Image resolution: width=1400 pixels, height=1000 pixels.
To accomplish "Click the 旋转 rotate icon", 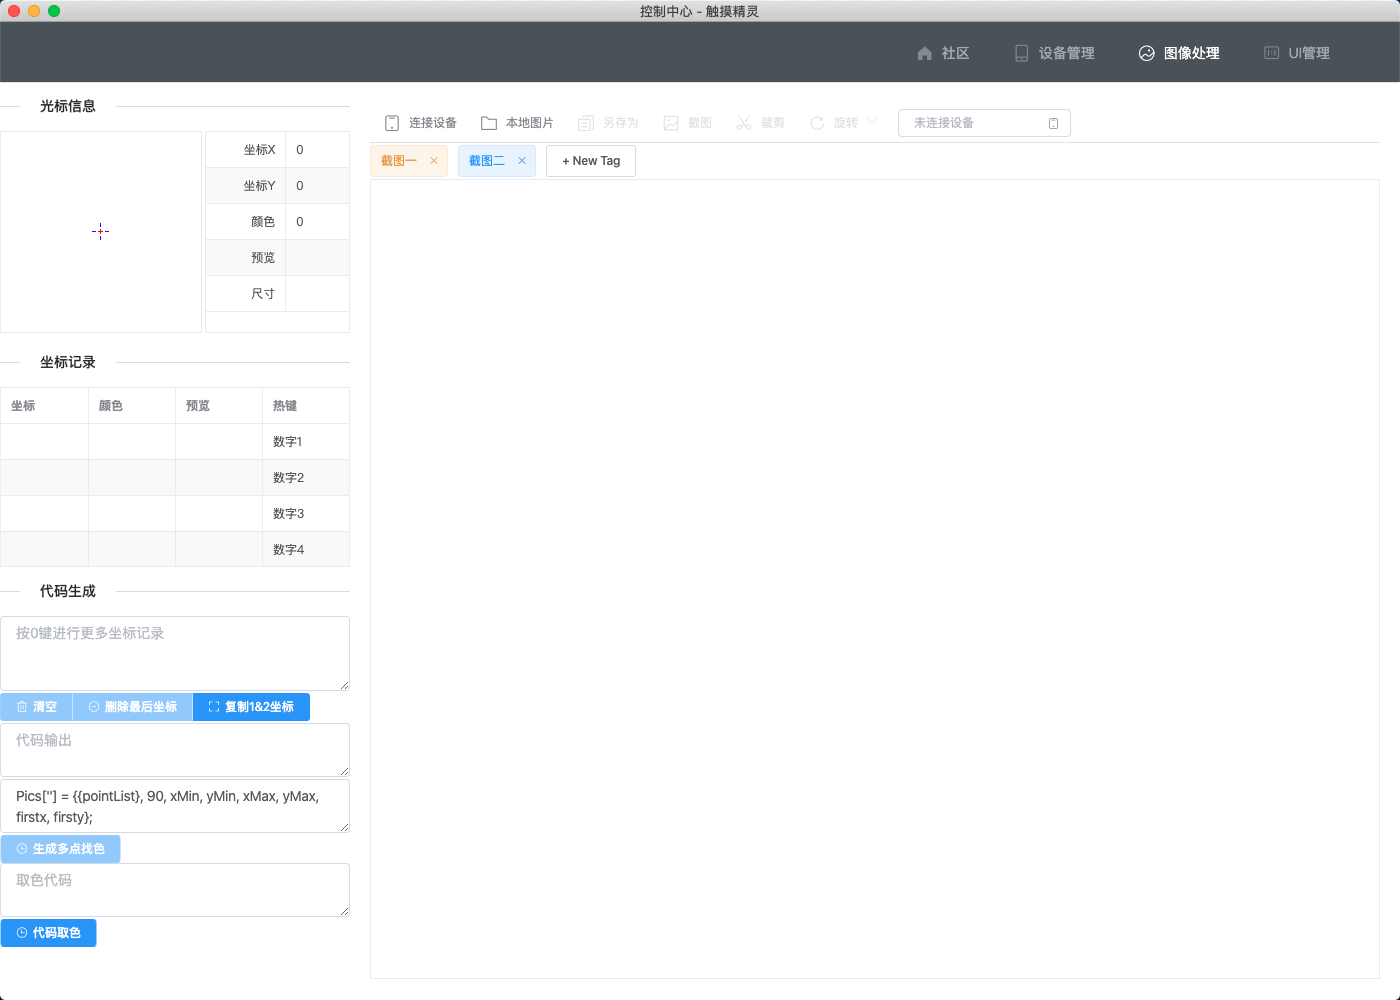I will 817,123.
